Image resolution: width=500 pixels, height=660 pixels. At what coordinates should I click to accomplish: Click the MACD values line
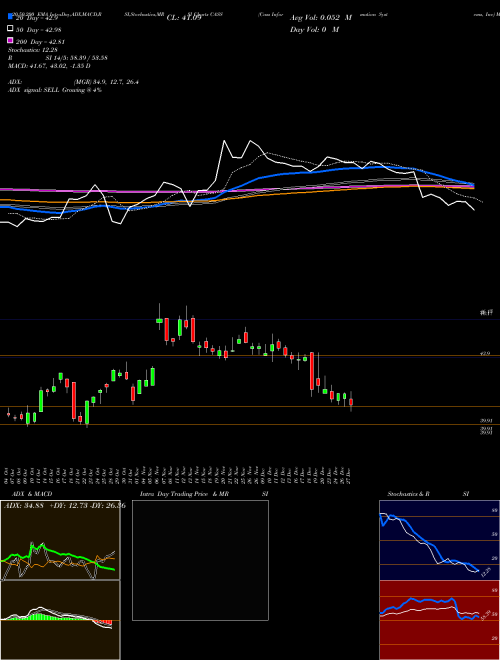point(49,66)
